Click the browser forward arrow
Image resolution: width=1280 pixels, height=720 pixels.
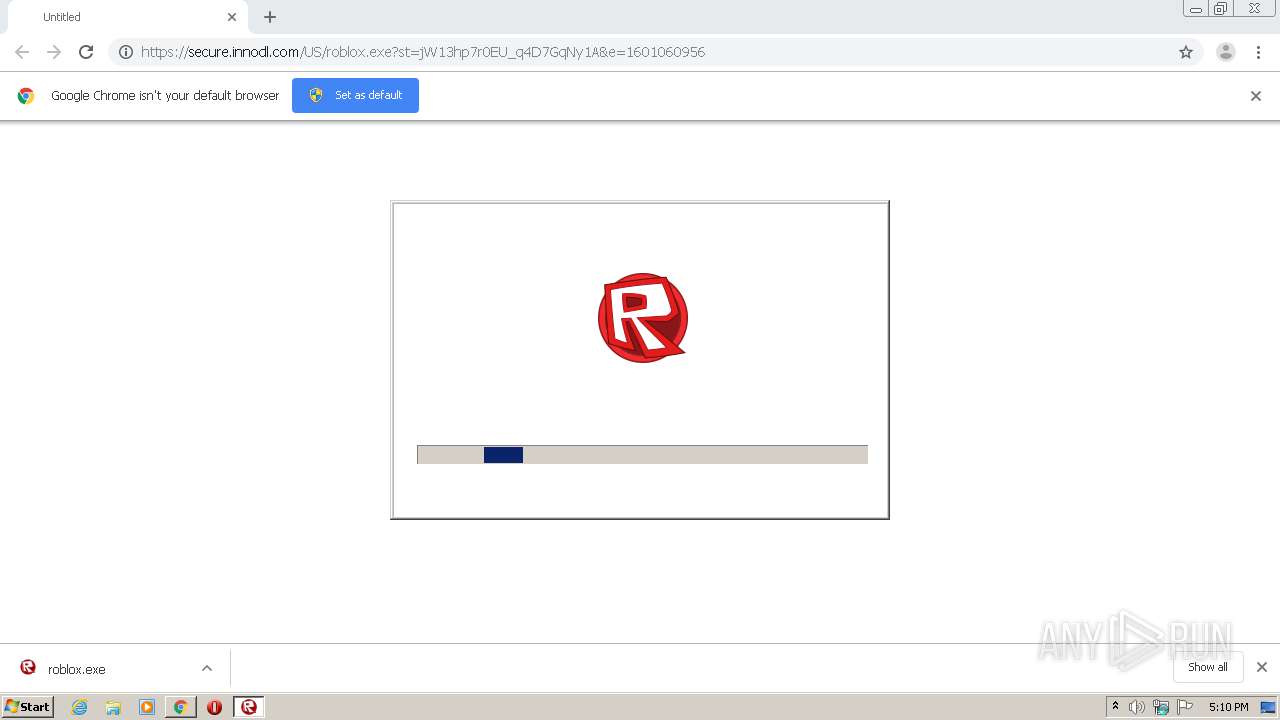tap(54, 52)
